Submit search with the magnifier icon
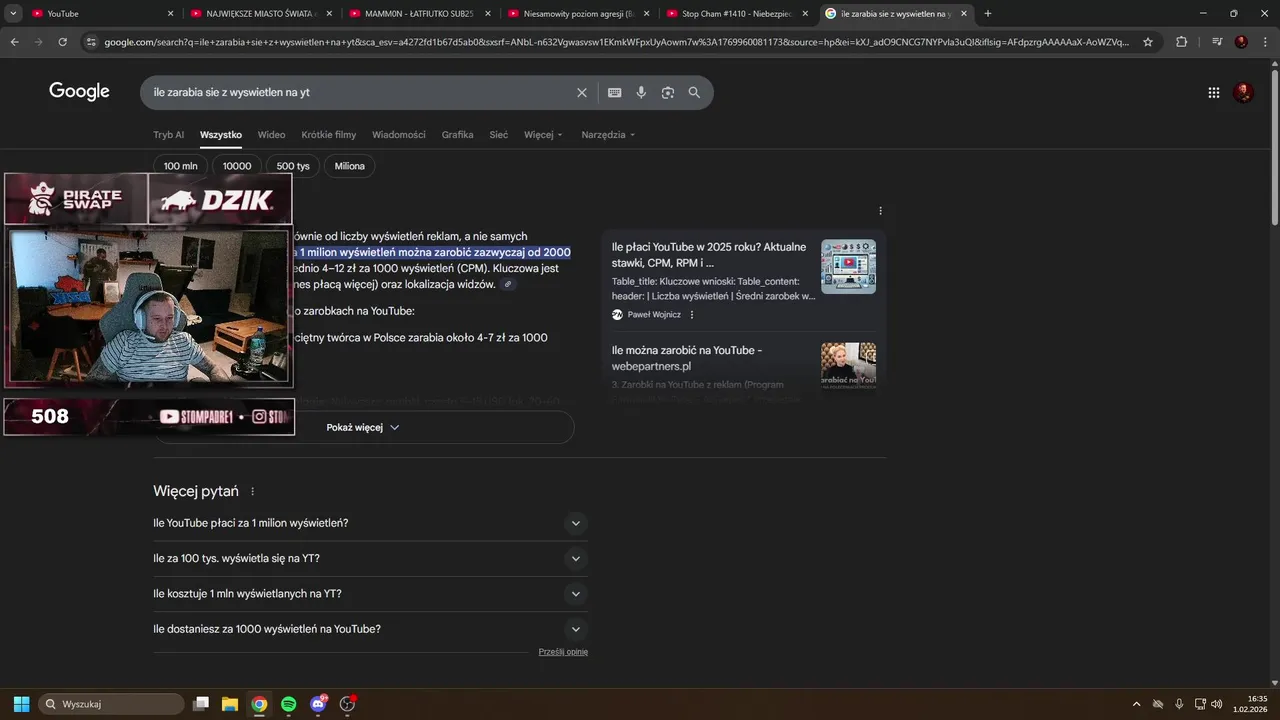The width and height of the screenshot is (1280, 720). pyautogui.click(x=694, y=92)
